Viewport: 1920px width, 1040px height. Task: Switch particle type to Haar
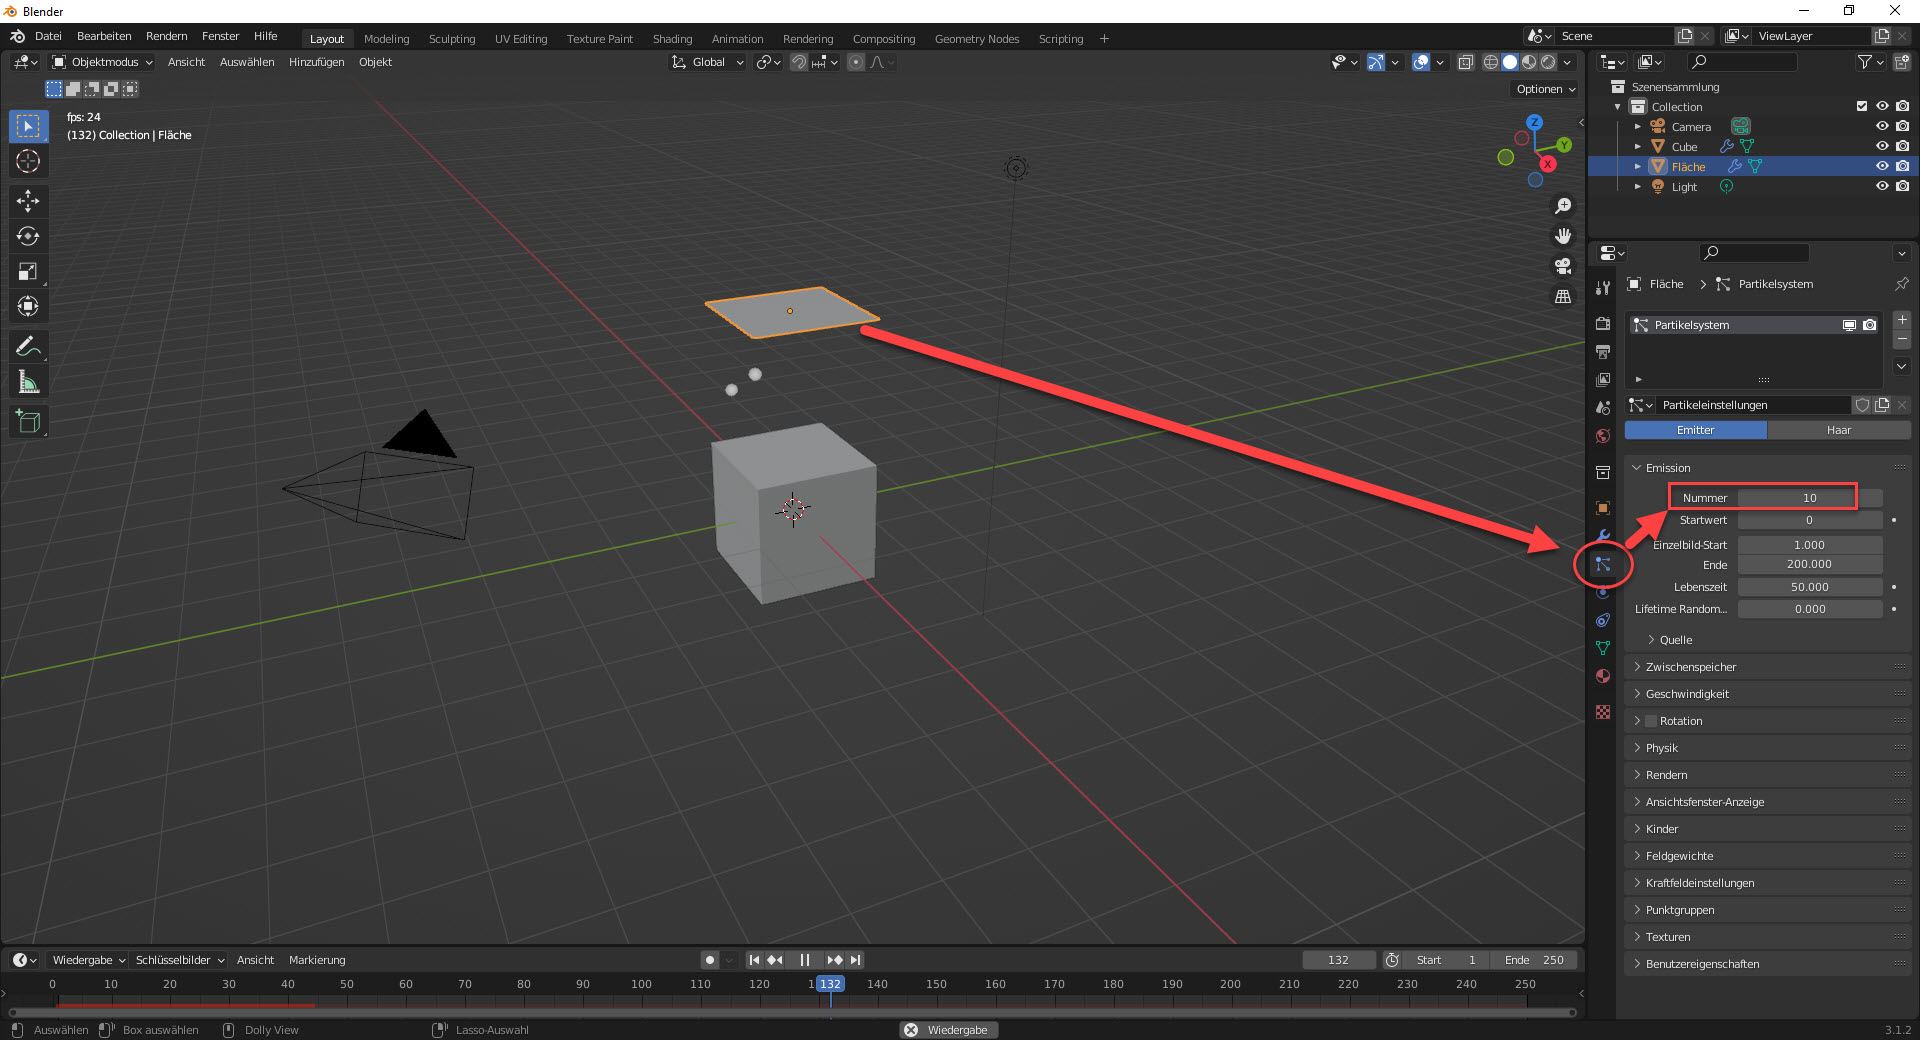pyautogui.click(x=1839, y=430)
